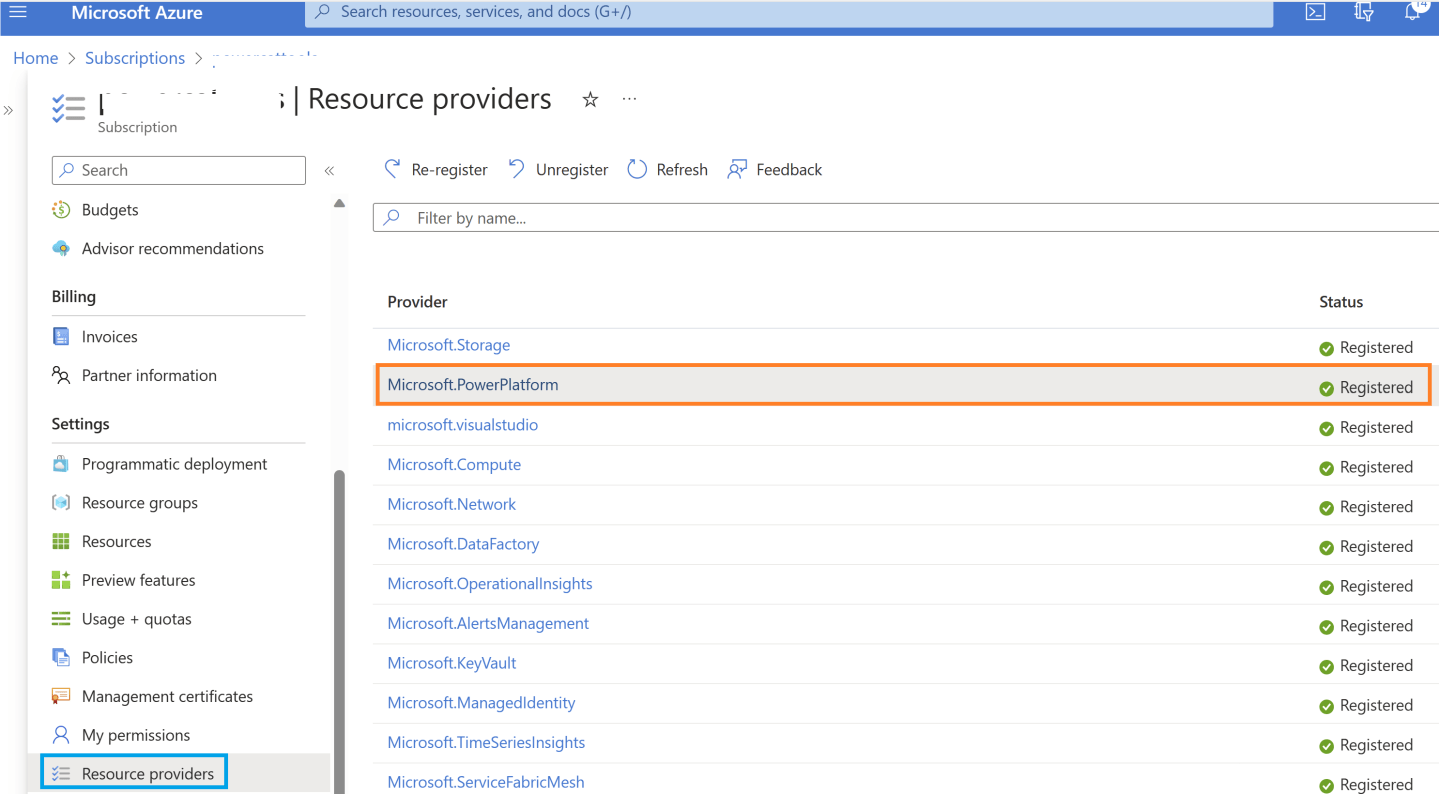The height and width of the screenshot is (794, 1439).
Task: Star this page as a favorite
Action: 589,99
